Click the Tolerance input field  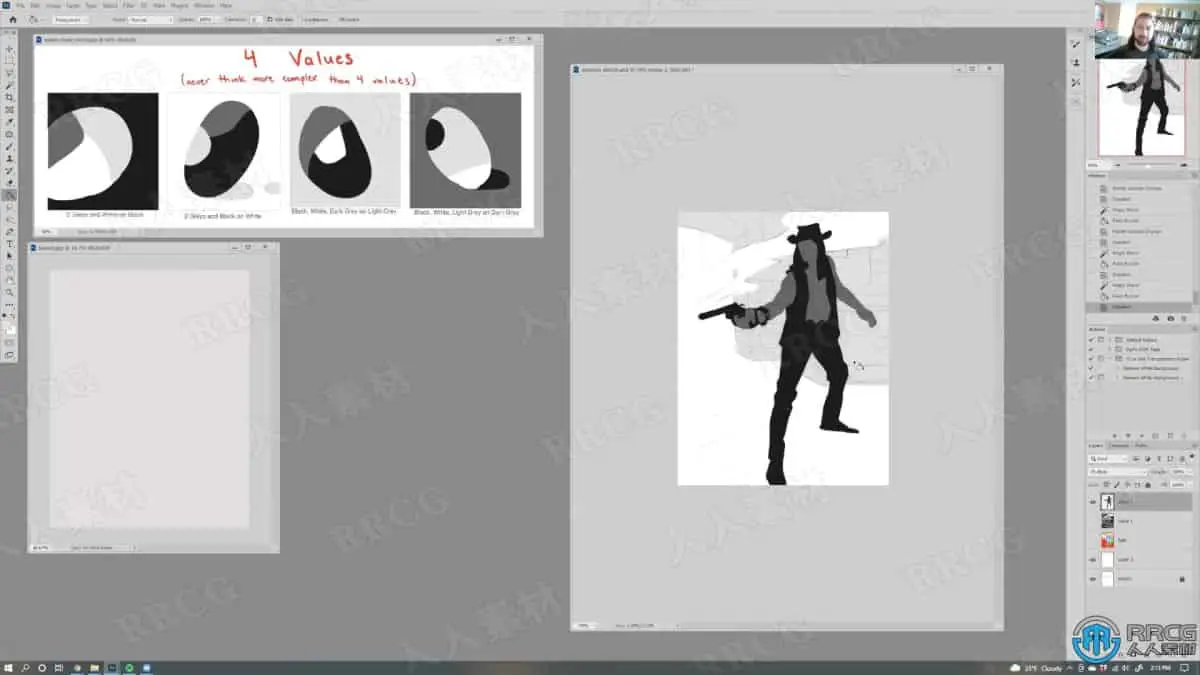tap(256, 19)
